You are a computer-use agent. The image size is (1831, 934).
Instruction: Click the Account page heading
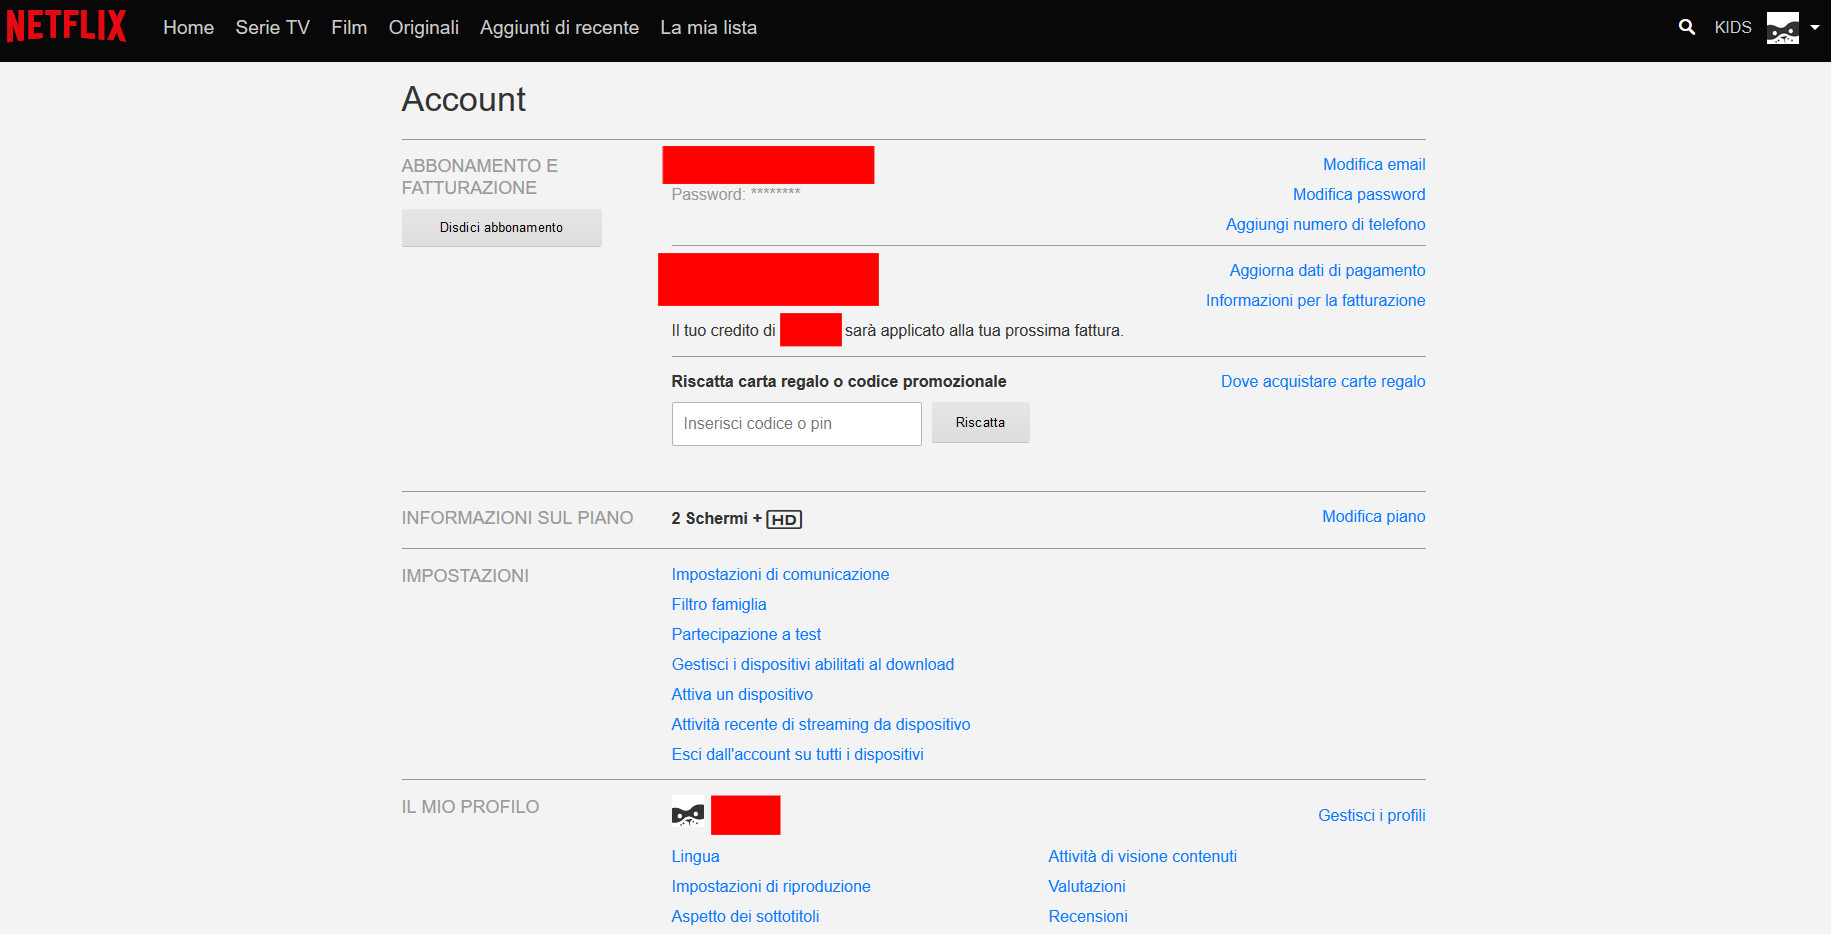coord(463,99)
